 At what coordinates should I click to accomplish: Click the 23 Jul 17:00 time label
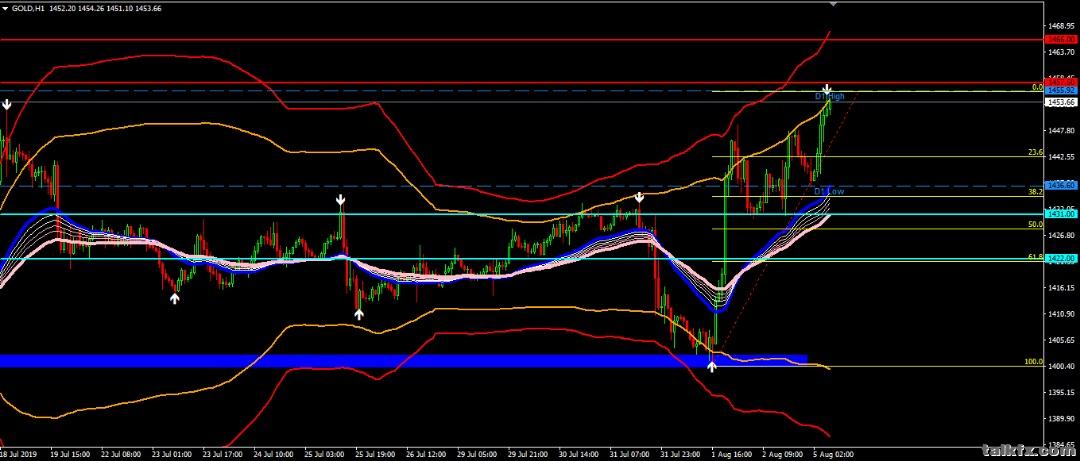coord(222,455)
